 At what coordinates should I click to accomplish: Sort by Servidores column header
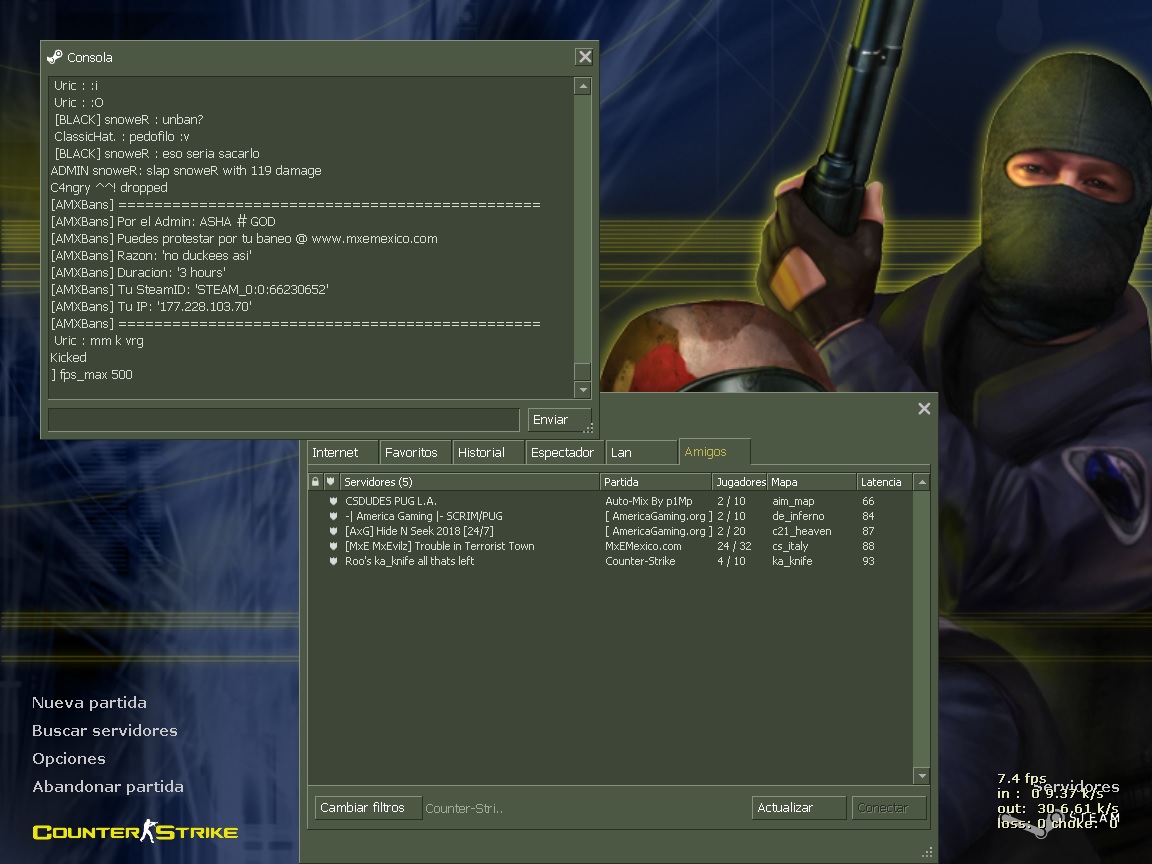point(469,482)
